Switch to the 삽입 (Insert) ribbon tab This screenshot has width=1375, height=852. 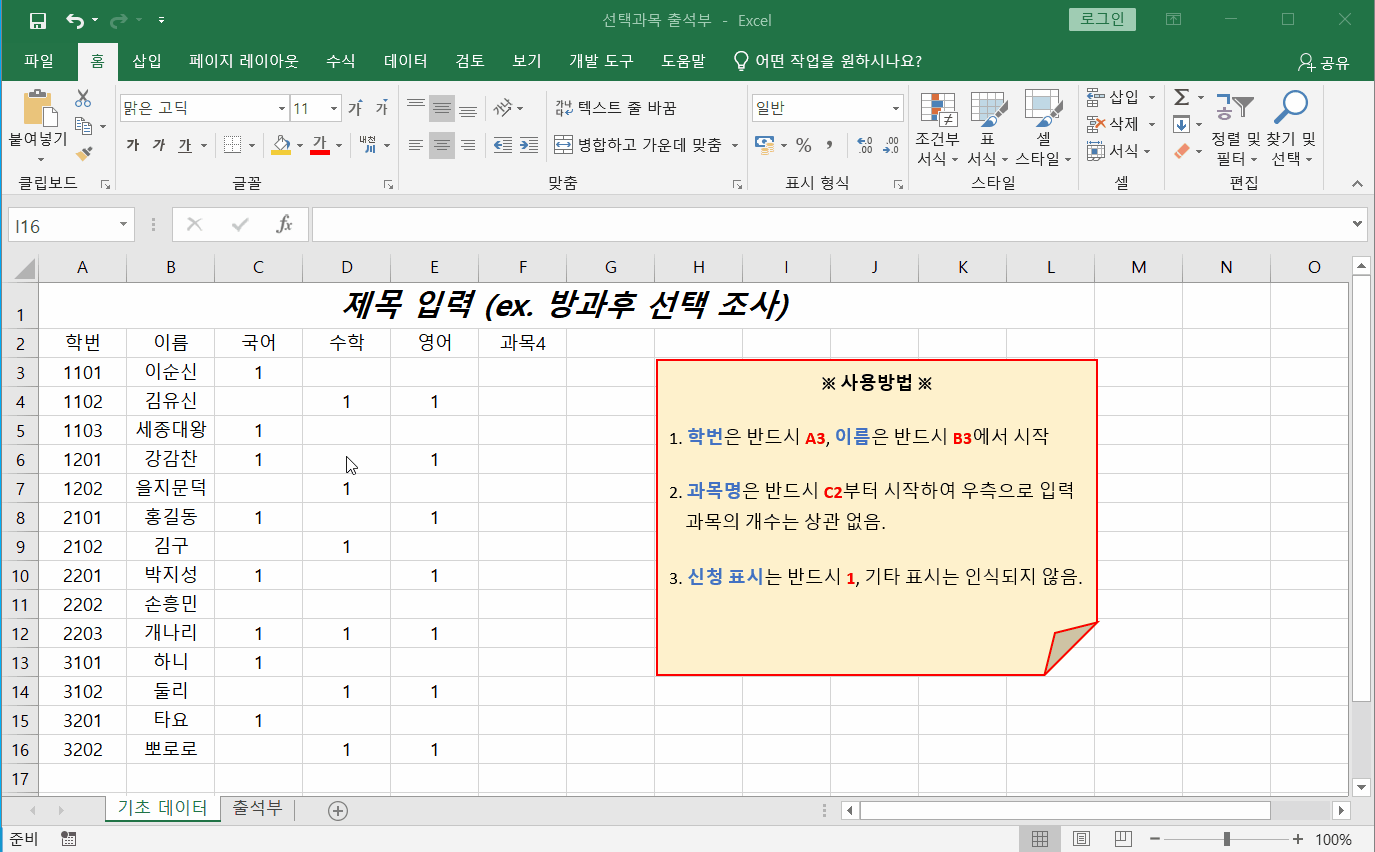click(x=147, y=61)
